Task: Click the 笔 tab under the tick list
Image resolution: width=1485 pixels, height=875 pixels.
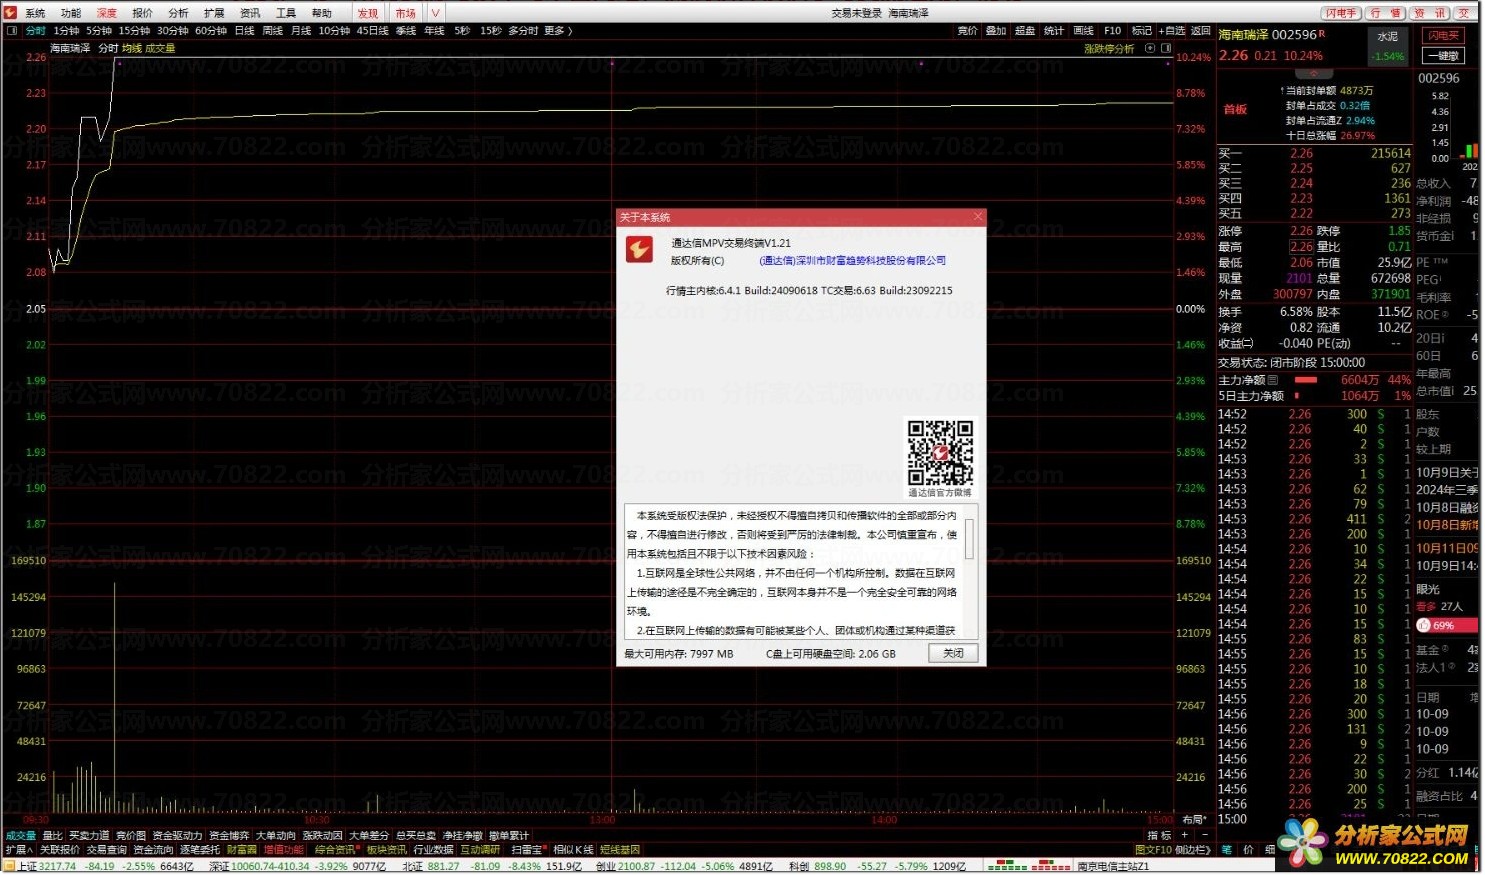Action: click(x=1226, y=850)
